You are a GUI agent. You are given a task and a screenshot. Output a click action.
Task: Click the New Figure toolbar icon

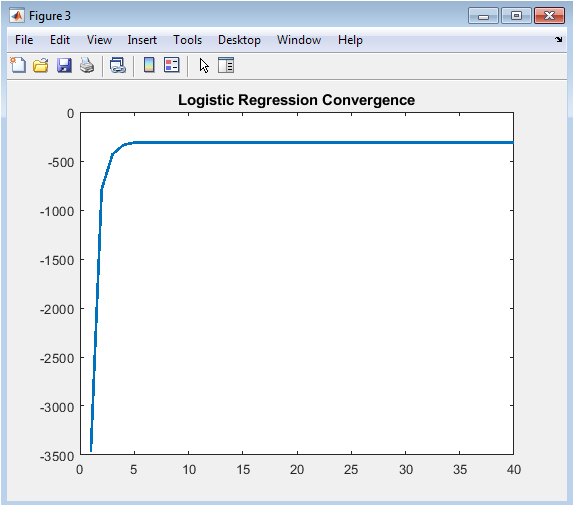coord(18,65)
